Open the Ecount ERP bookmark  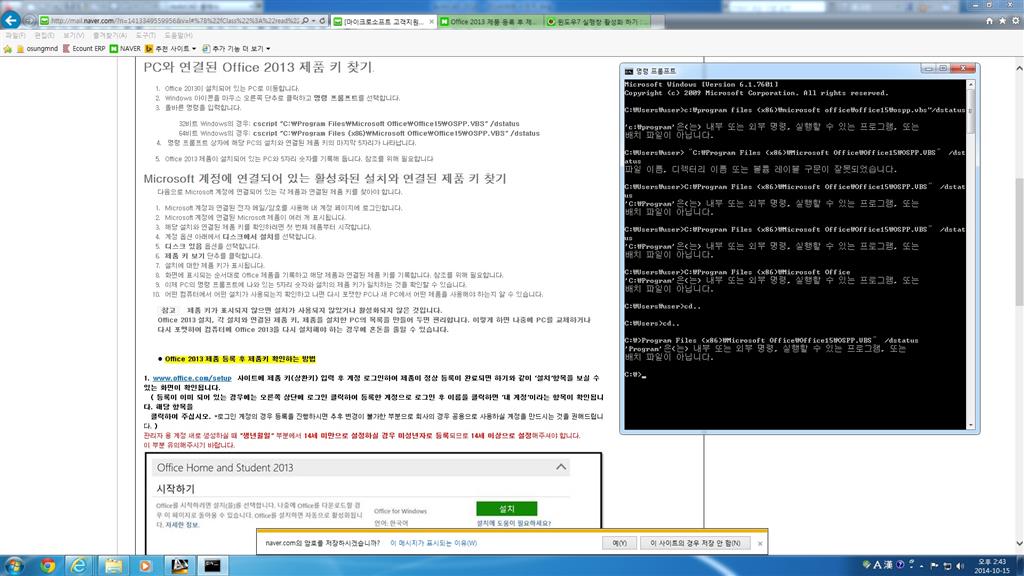click(84, 49)
